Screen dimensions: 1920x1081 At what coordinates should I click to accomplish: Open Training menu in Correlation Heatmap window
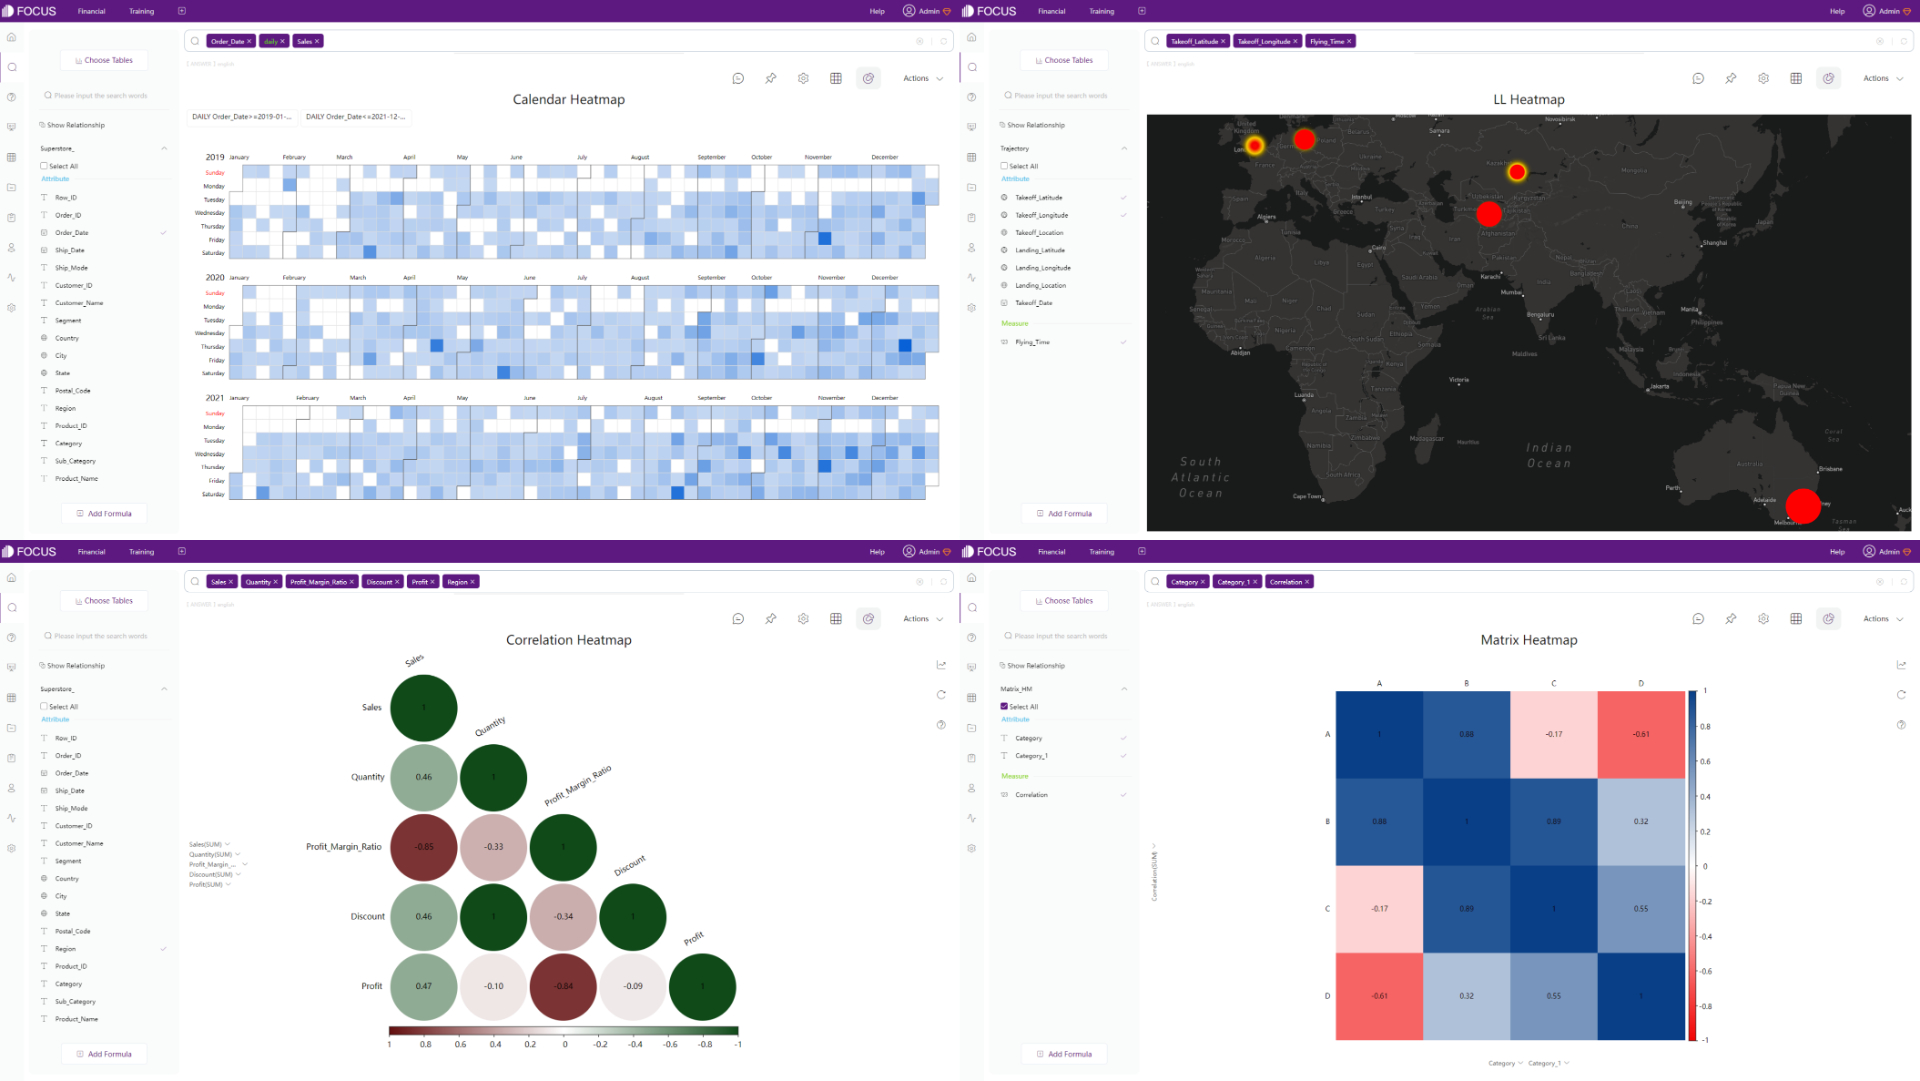(141, 552)
